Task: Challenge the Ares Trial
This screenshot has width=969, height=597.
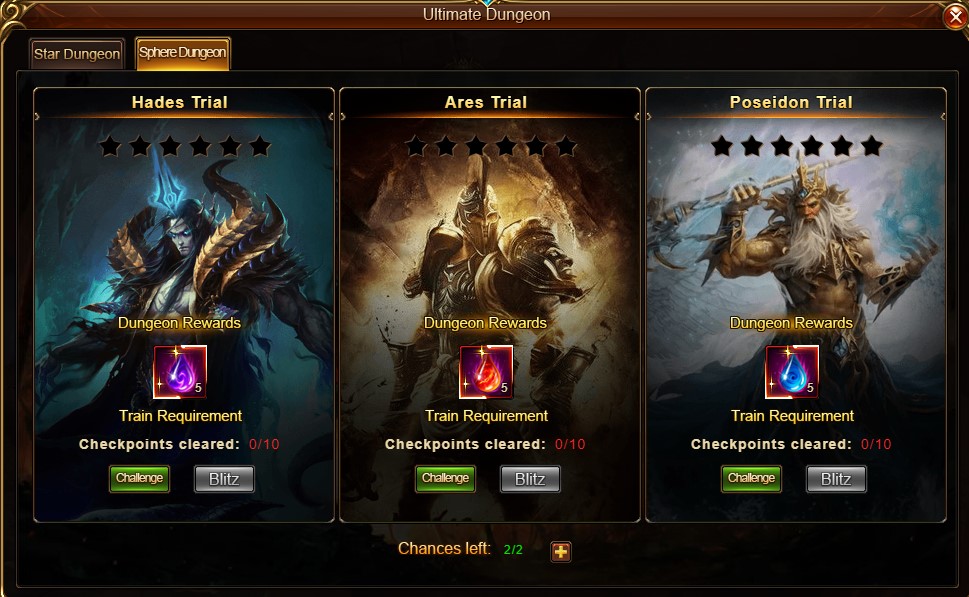Action: 445,478
